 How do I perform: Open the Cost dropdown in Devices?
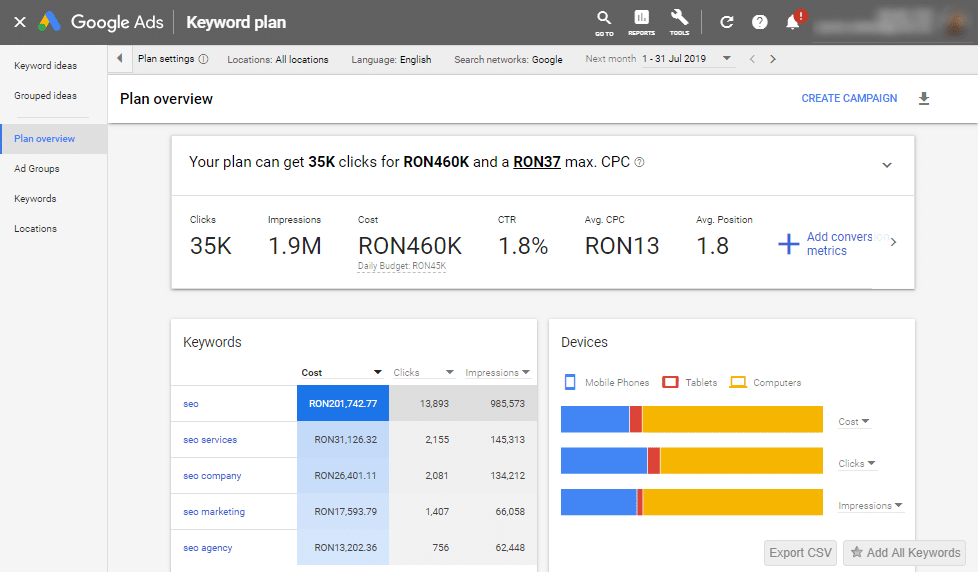854,422
